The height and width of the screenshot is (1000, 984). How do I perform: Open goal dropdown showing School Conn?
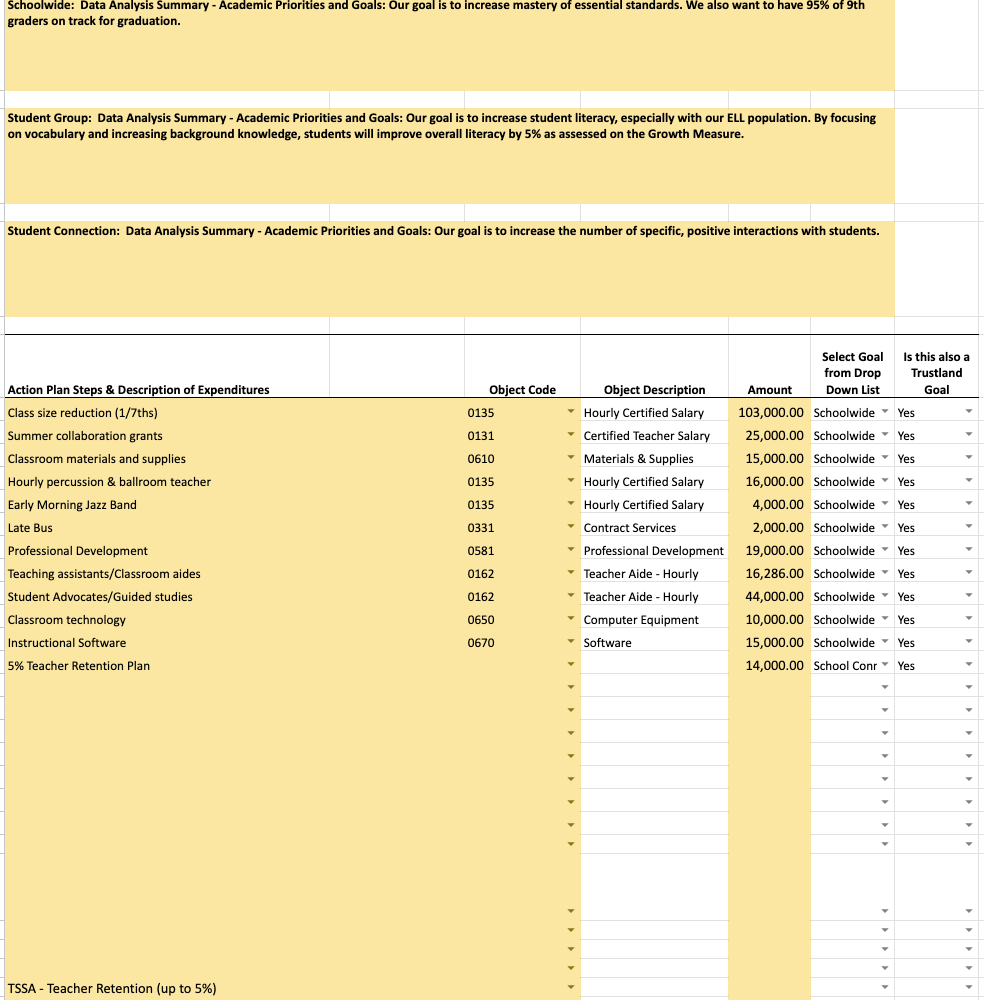pos(885,665)
